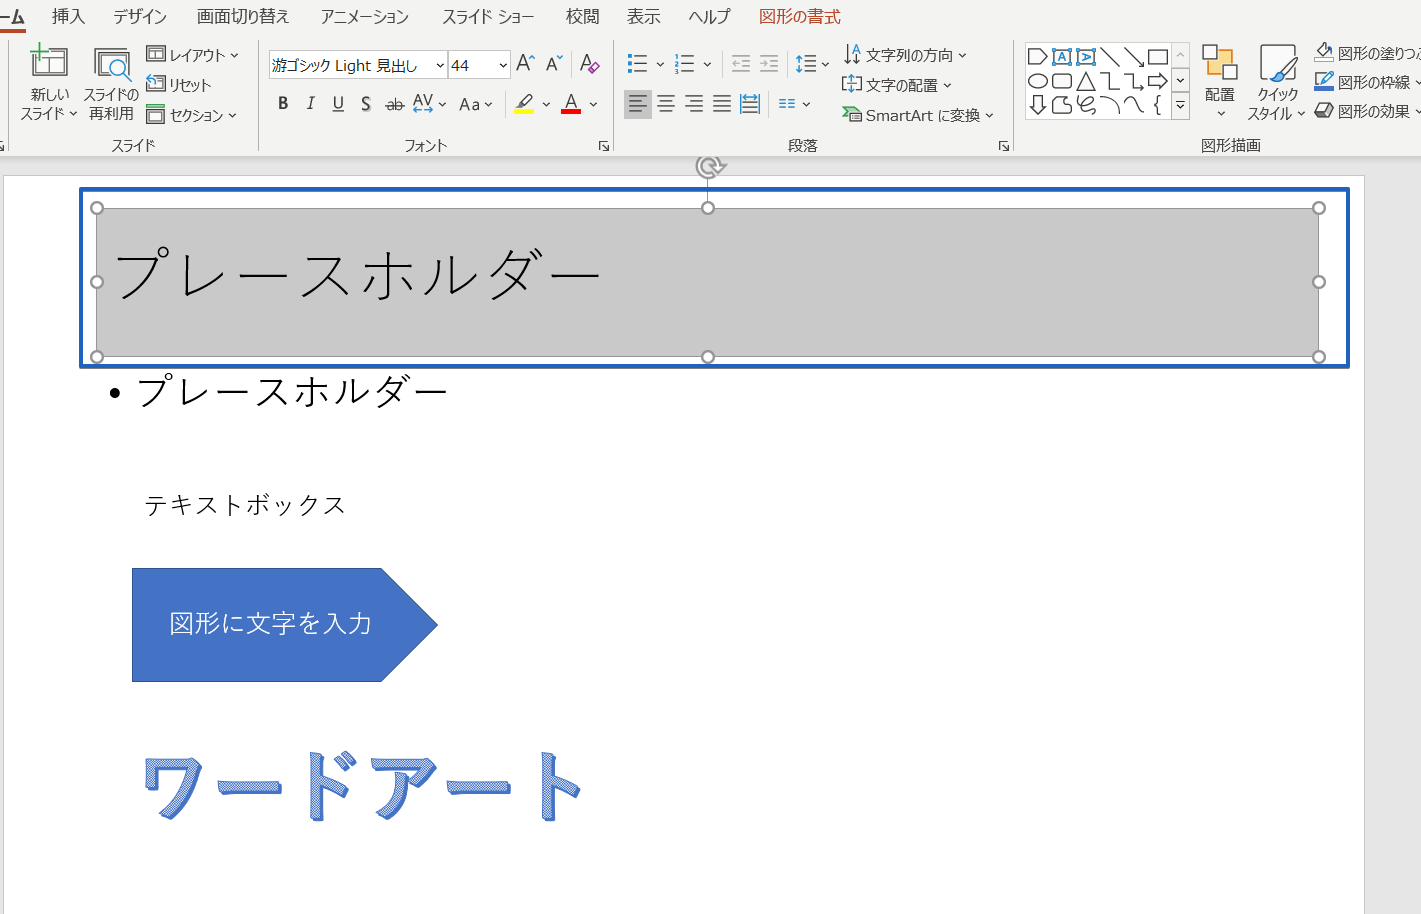Image resolution: width=1421 pixels, height=914 pixels.
Task: Decrease list indent level
Action: tap(741, 64)
